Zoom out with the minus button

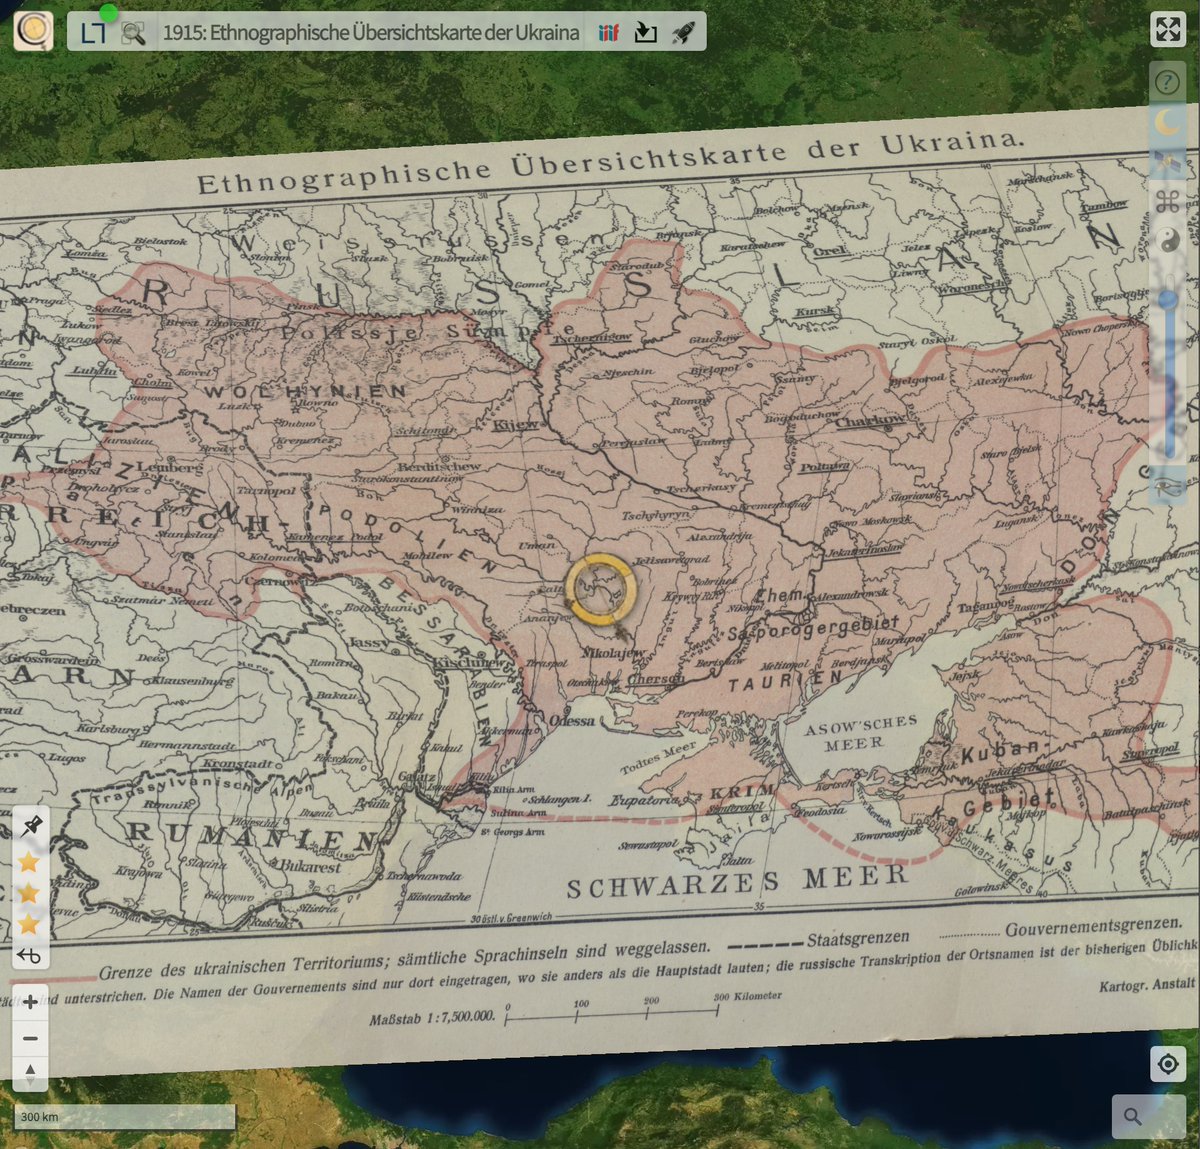point(30,1038)
